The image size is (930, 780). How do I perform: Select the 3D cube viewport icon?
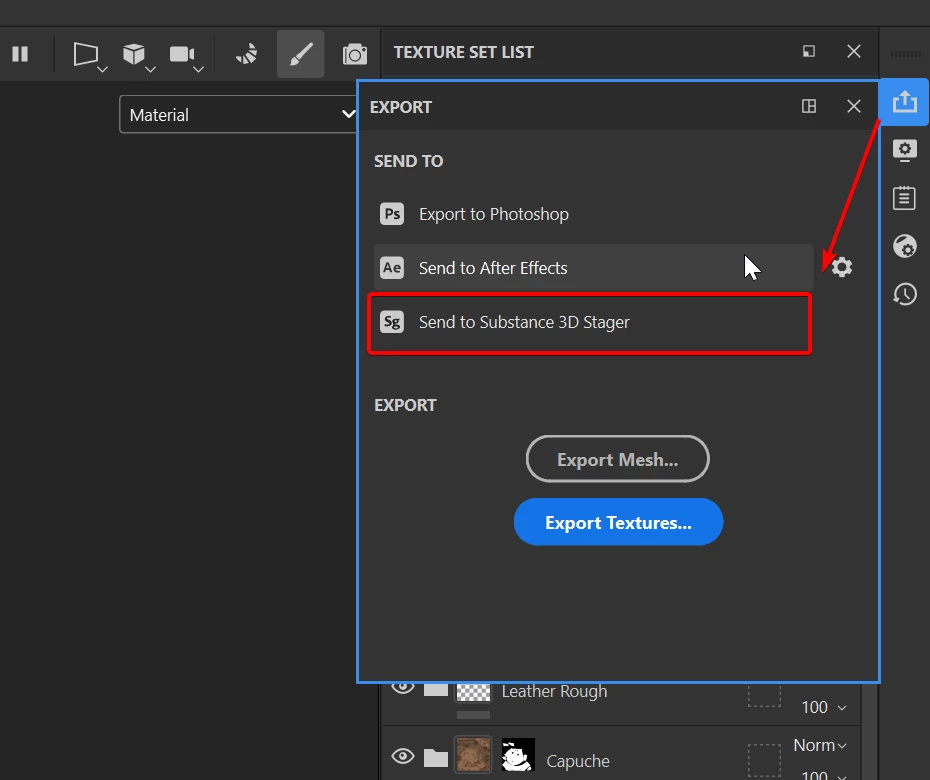pyautogui.click(x=134, y=54)
